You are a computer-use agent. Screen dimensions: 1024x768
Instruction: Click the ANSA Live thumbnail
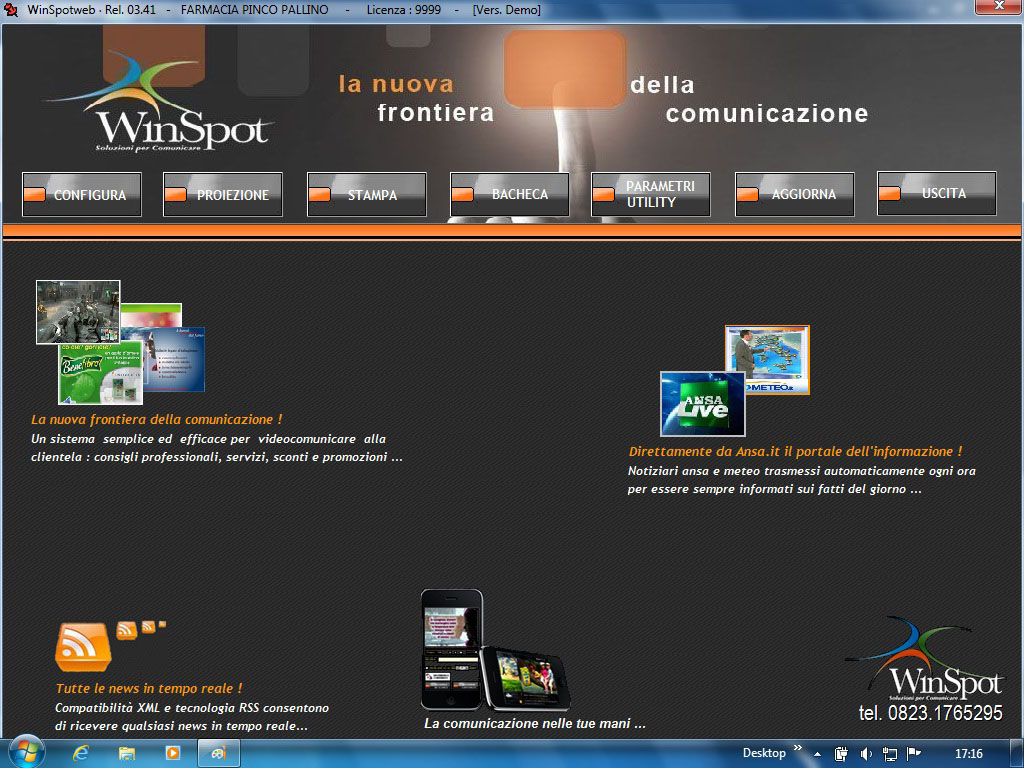[x=702, y=404]
